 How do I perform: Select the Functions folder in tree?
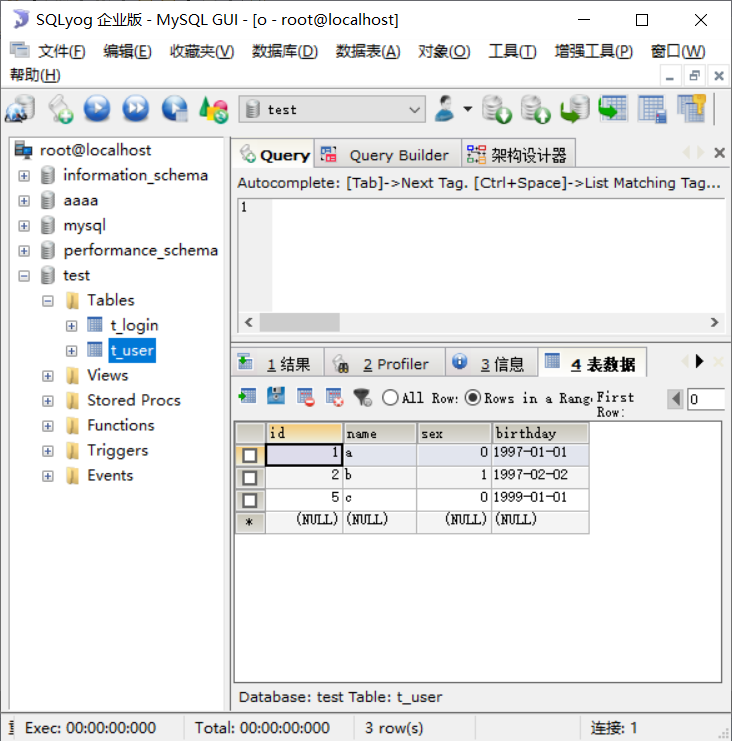121,425
